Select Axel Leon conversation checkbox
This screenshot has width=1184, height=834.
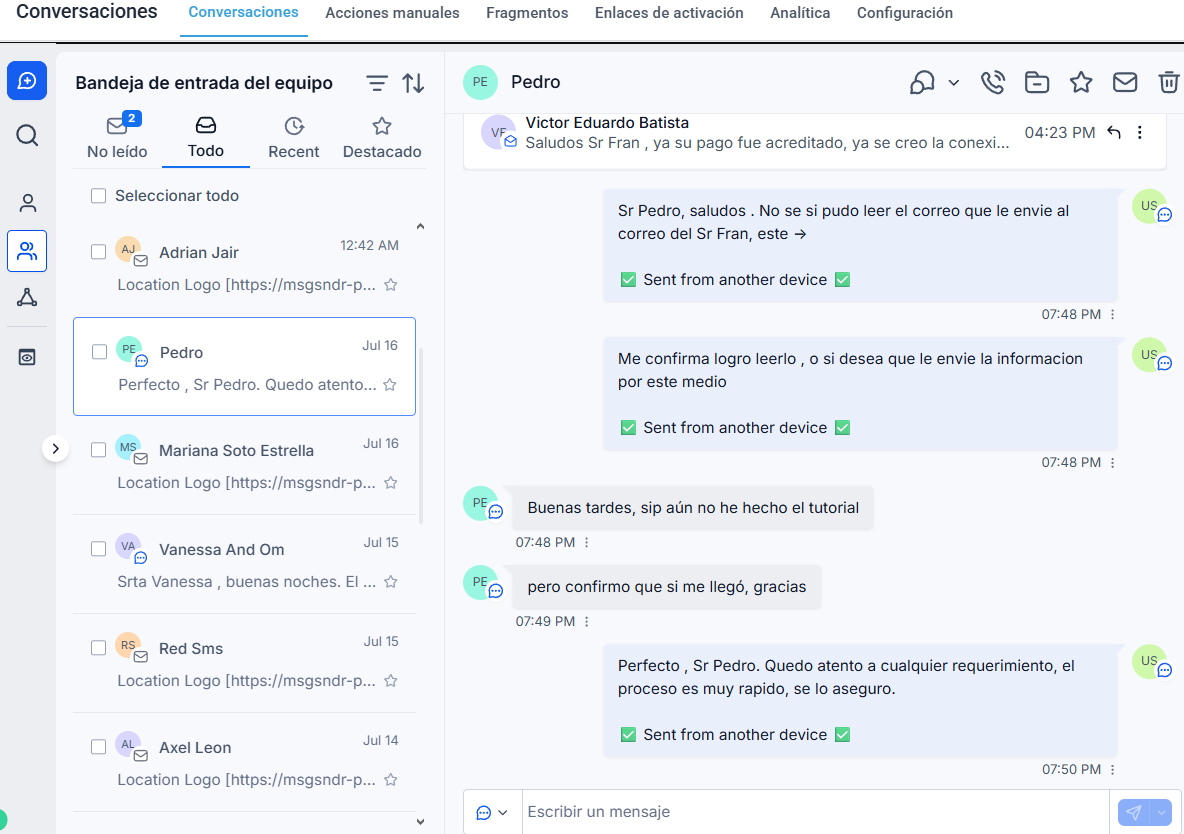click(x=98, y=746)
